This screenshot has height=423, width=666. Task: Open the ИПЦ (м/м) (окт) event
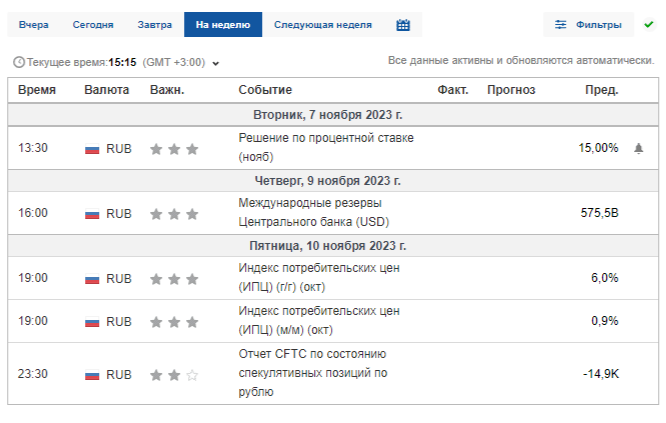310,321
